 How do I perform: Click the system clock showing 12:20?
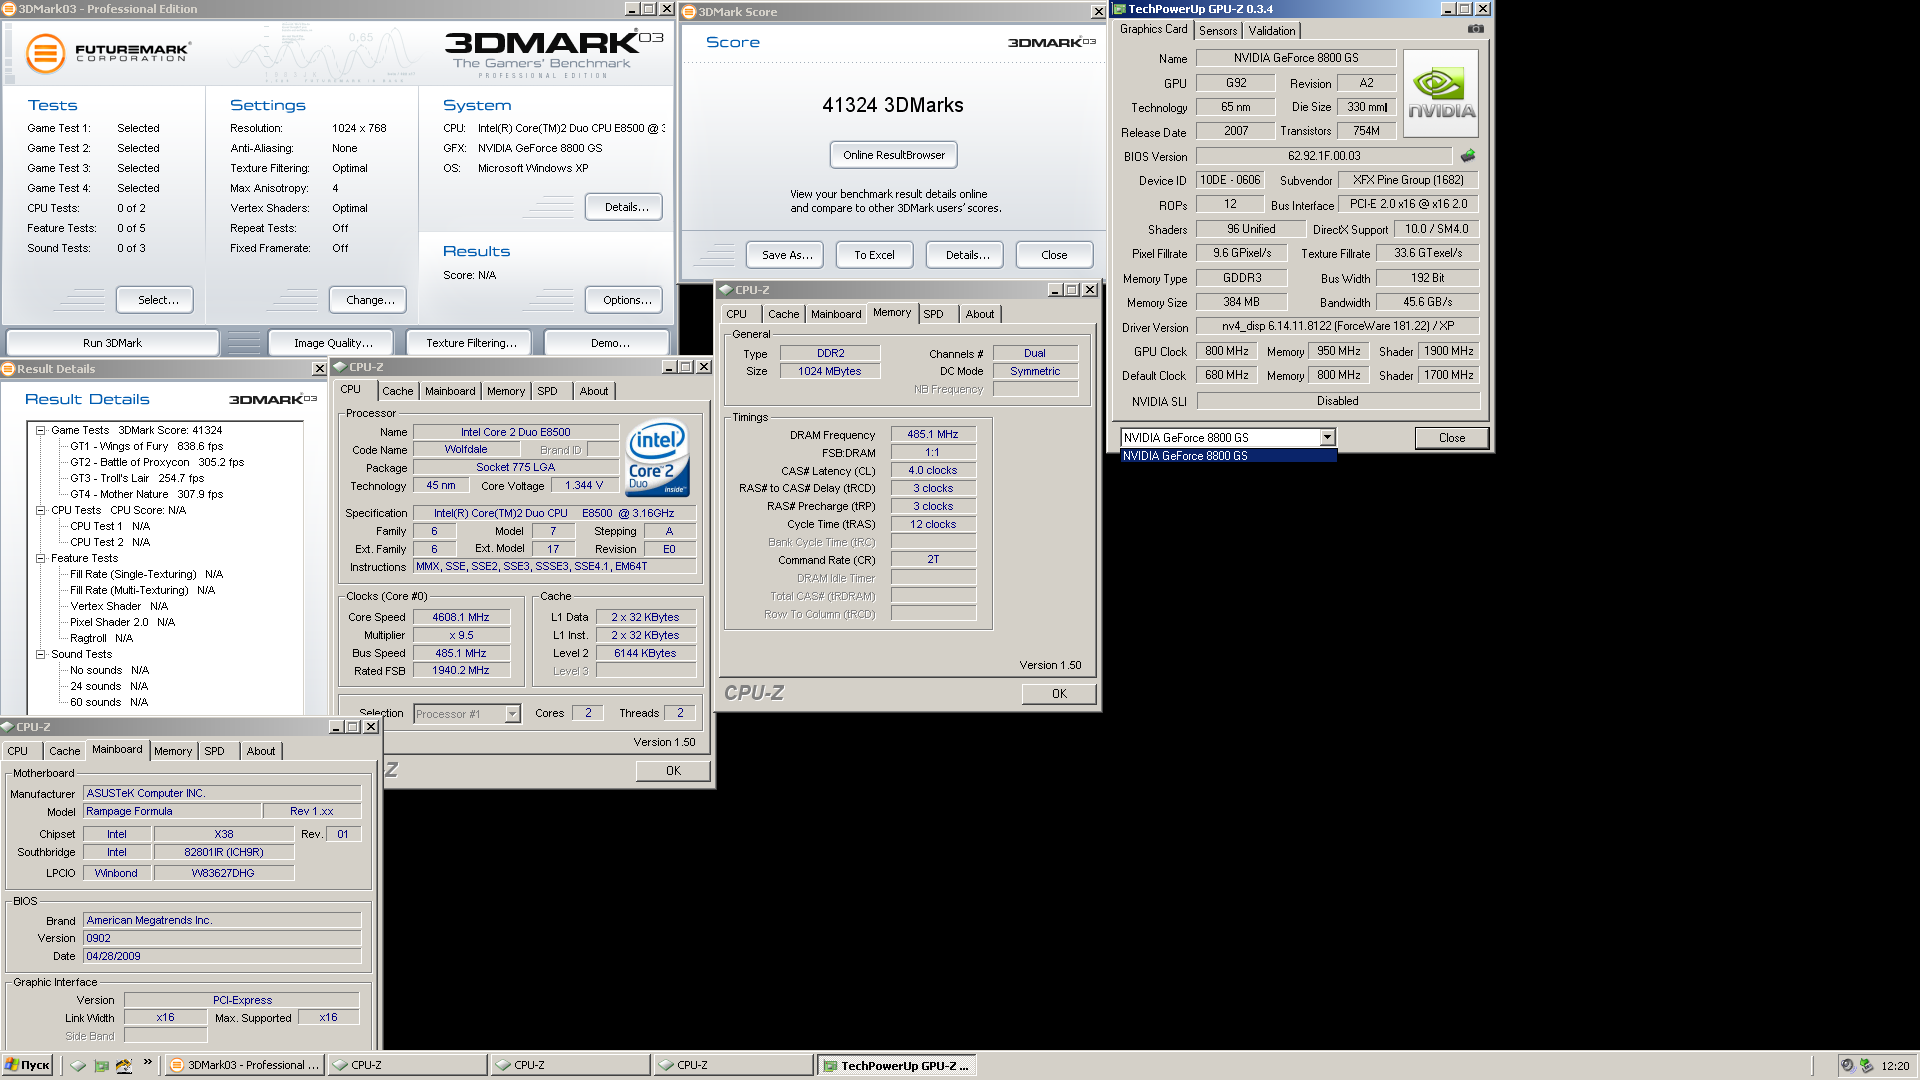[1895, 1066]
